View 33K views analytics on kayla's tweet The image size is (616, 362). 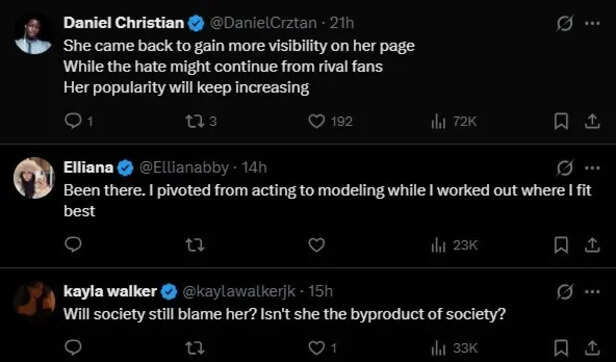454,348
